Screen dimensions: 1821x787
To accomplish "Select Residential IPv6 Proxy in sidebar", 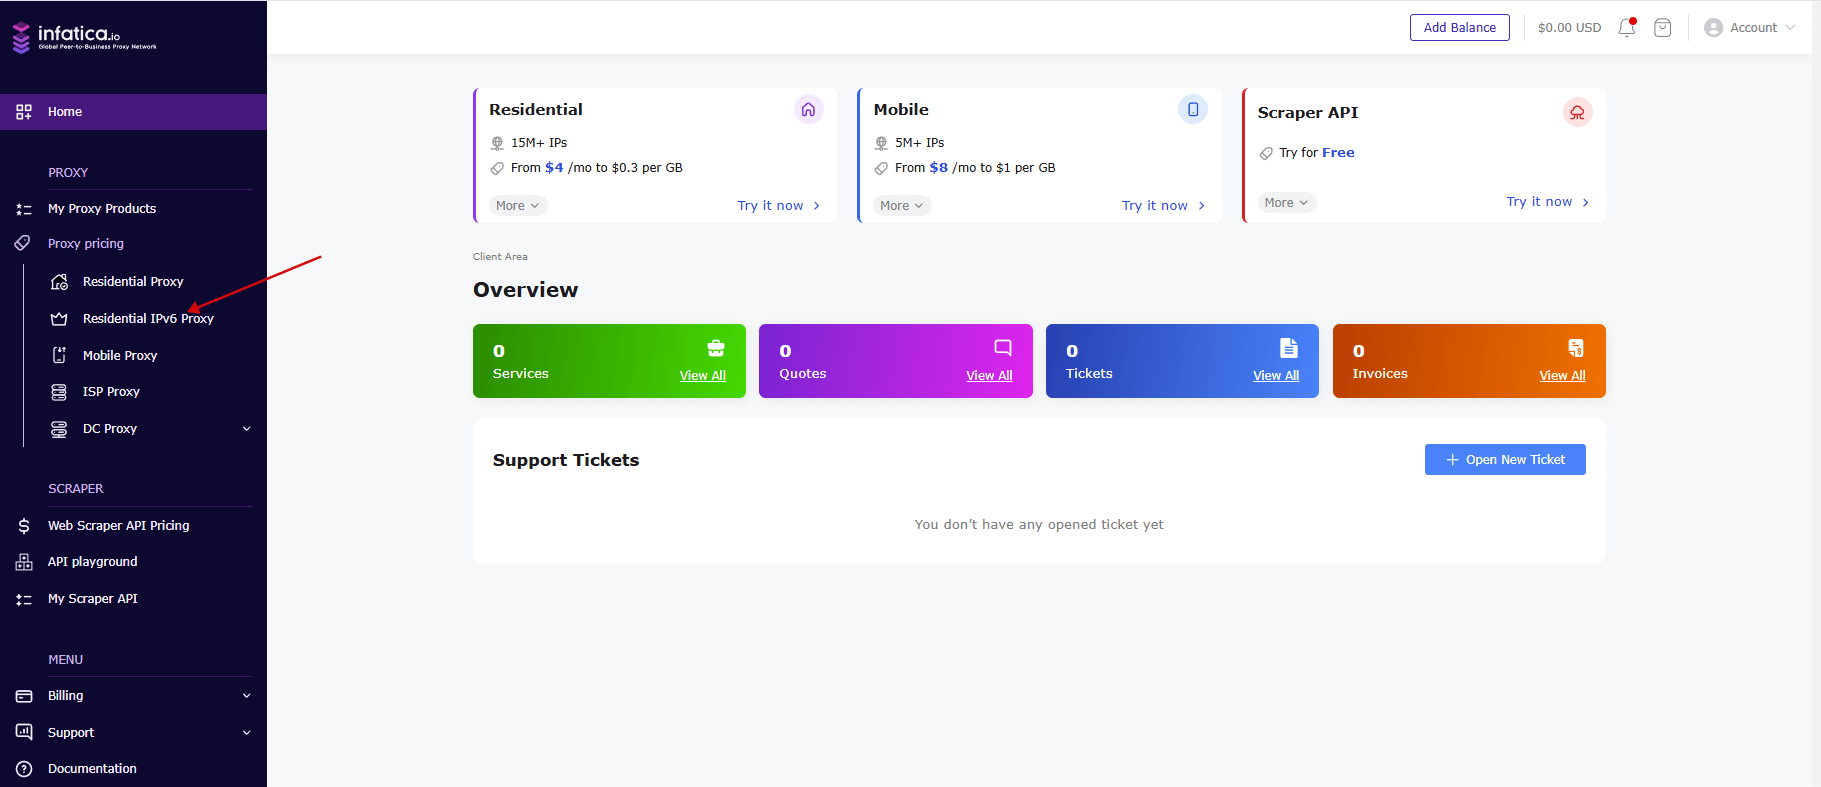I will pyautogui.click(x=148, y=319).
